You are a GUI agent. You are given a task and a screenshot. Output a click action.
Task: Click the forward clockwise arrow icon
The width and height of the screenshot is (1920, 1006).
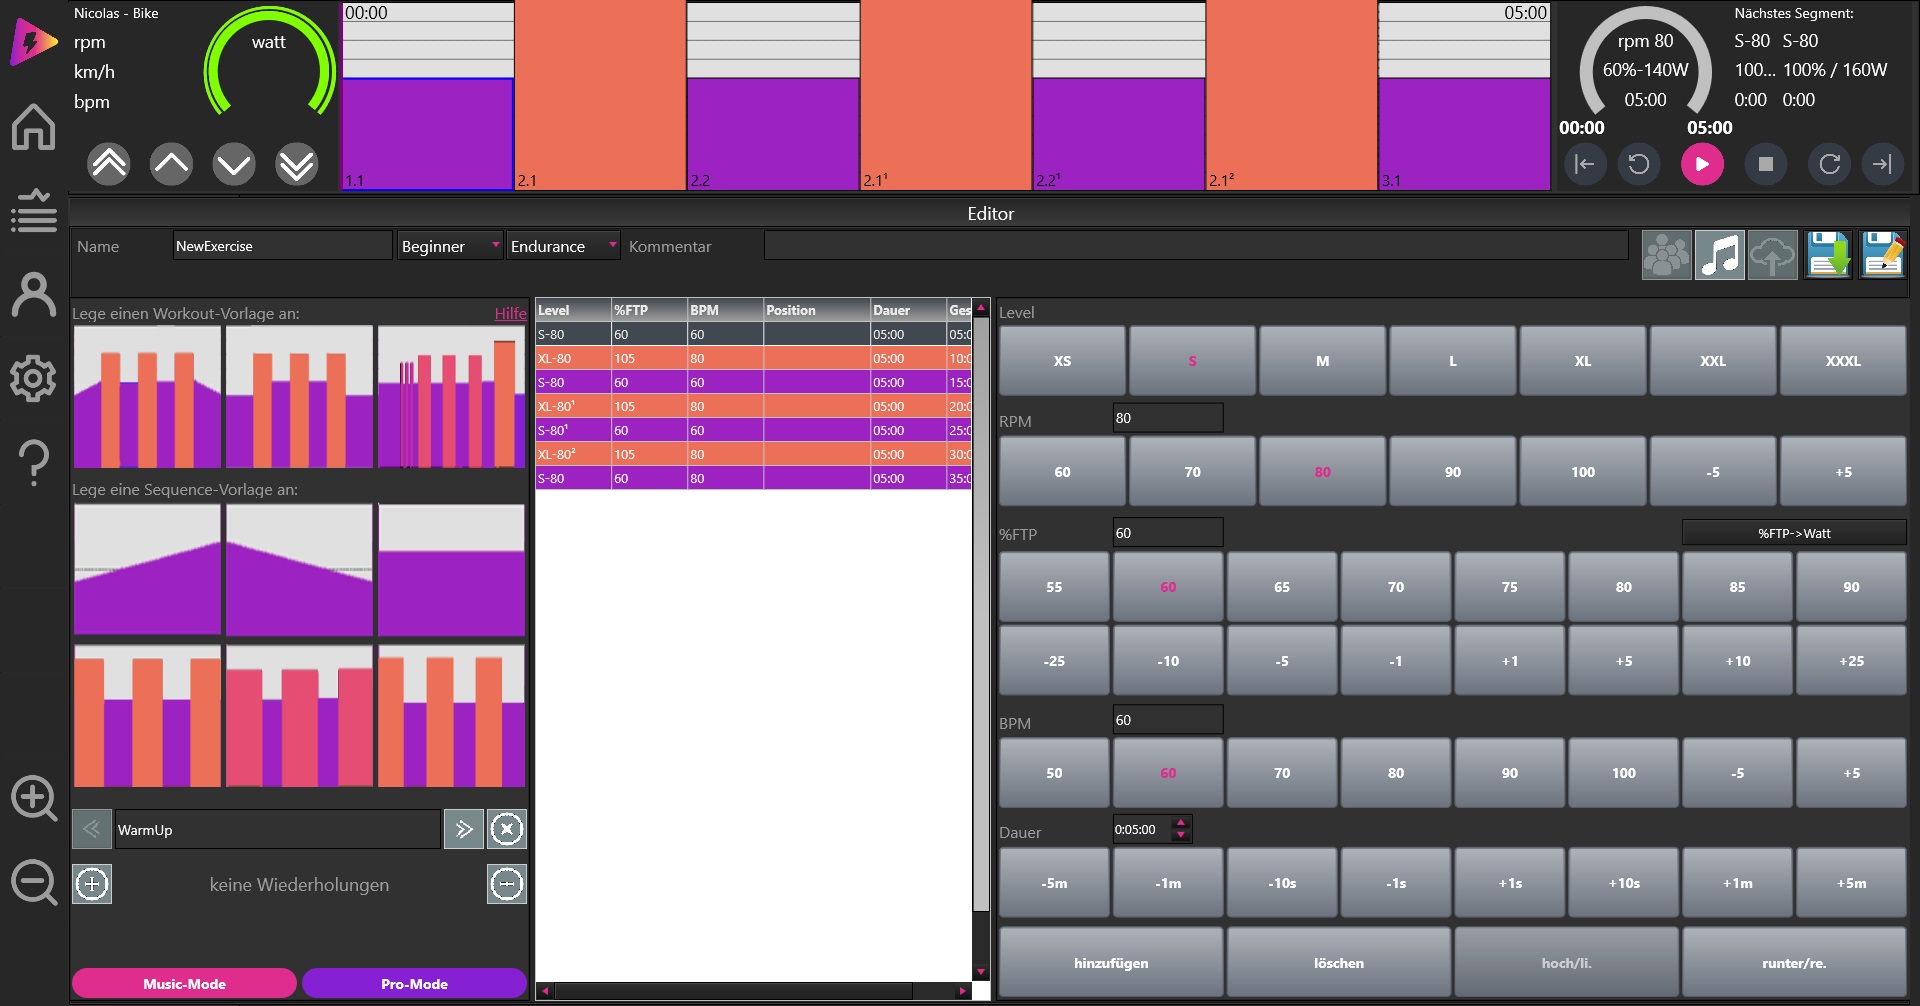coord(1829,164)
